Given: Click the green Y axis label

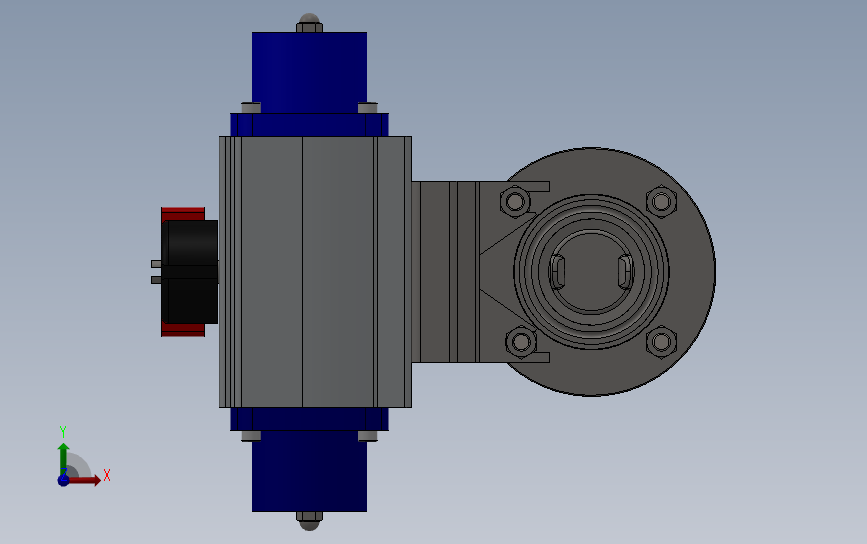Looking at the screenshot, I should [x=62, y=431].
